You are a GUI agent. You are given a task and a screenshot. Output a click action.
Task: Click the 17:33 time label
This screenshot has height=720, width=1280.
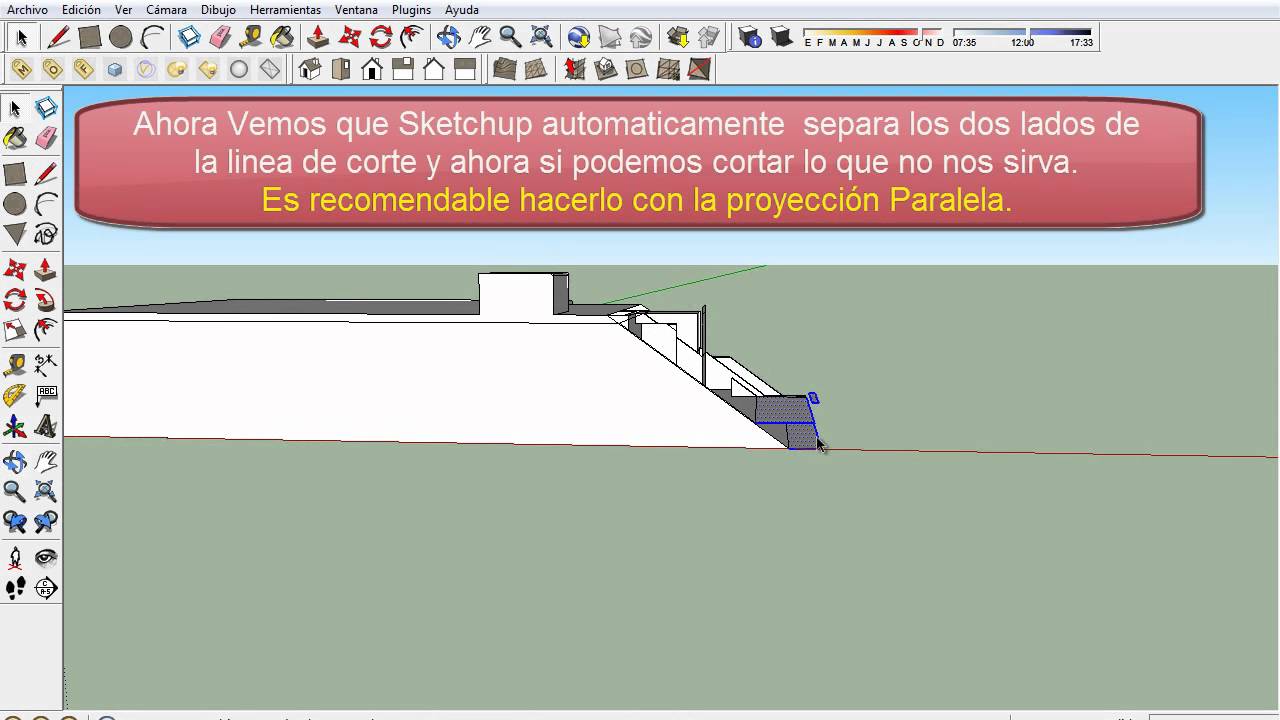pyautogui.click(x=1081, y=43)
